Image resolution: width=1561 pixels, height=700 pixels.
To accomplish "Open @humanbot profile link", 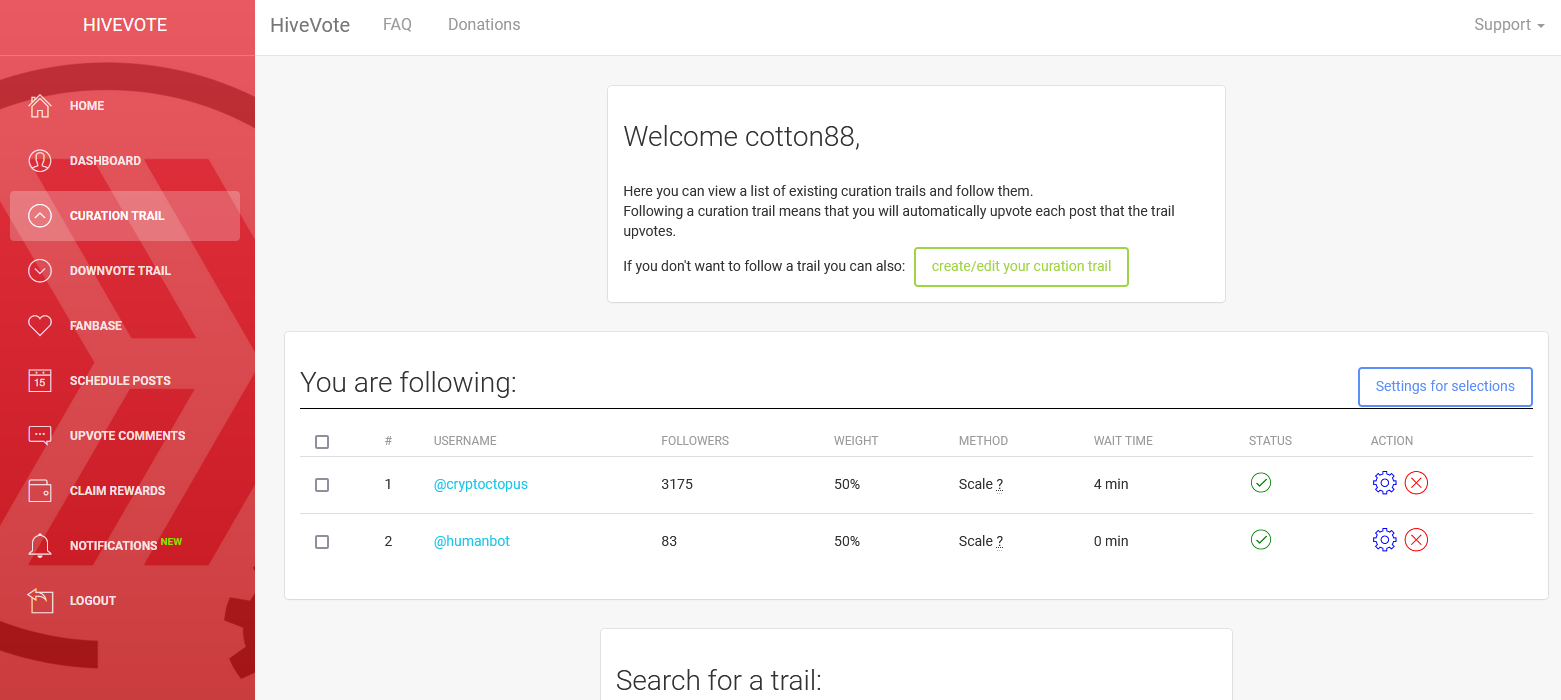I will pyautogui.click(x=471, y=541).
